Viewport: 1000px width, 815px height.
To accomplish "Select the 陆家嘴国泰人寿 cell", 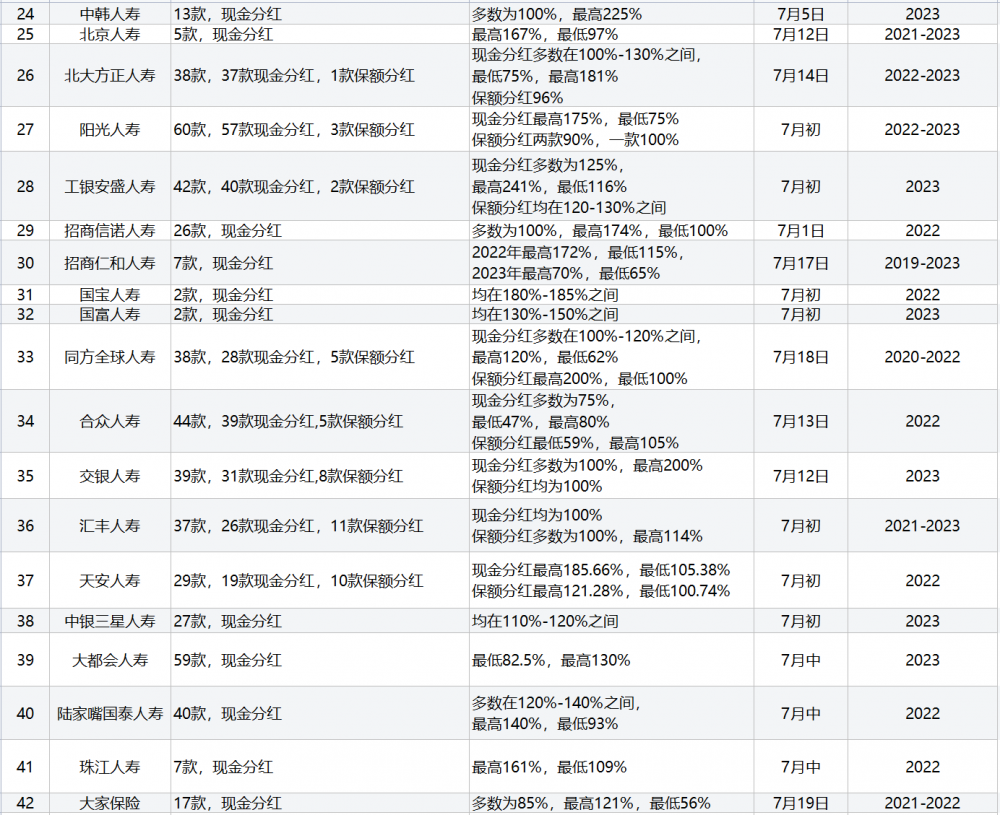I will pos(110,713).
